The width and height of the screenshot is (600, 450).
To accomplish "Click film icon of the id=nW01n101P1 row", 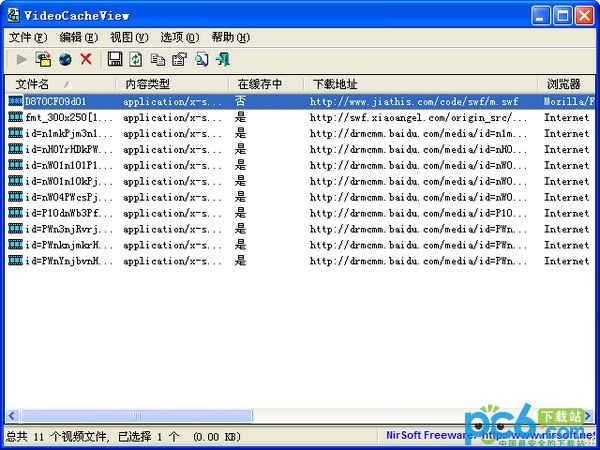I will tap(16, 165).
